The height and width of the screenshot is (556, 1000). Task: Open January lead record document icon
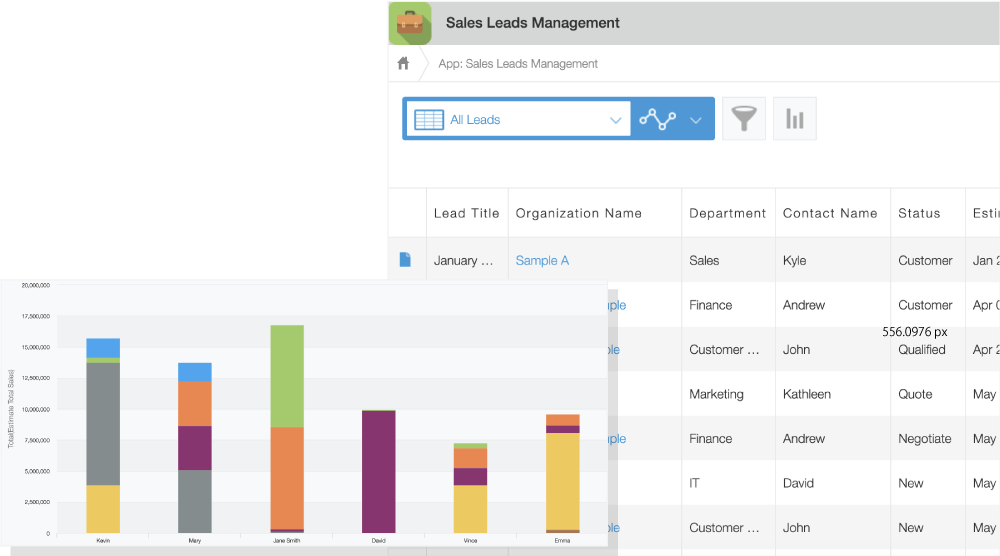pos(405,260)
